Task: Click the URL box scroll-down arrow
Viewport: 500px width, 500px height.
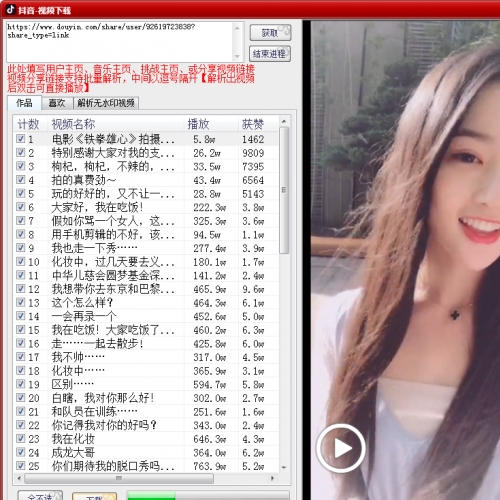Action: (237, 56)
